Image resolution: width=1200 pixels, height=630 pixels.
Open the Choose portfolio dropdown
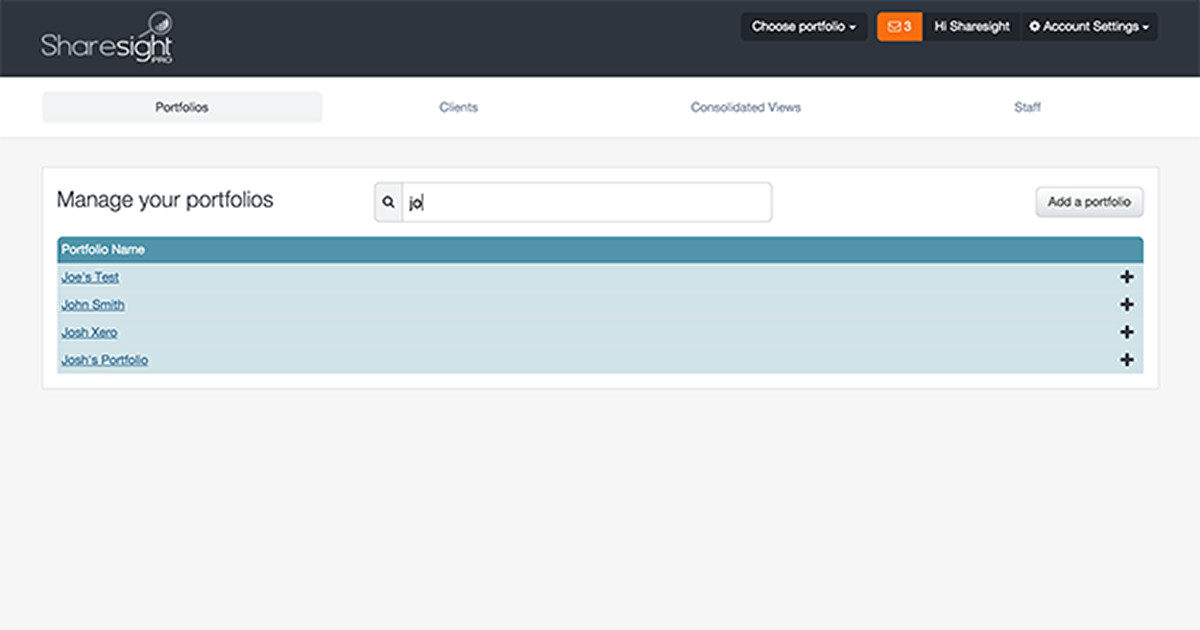pyautogui.click(x=803, y=26)
